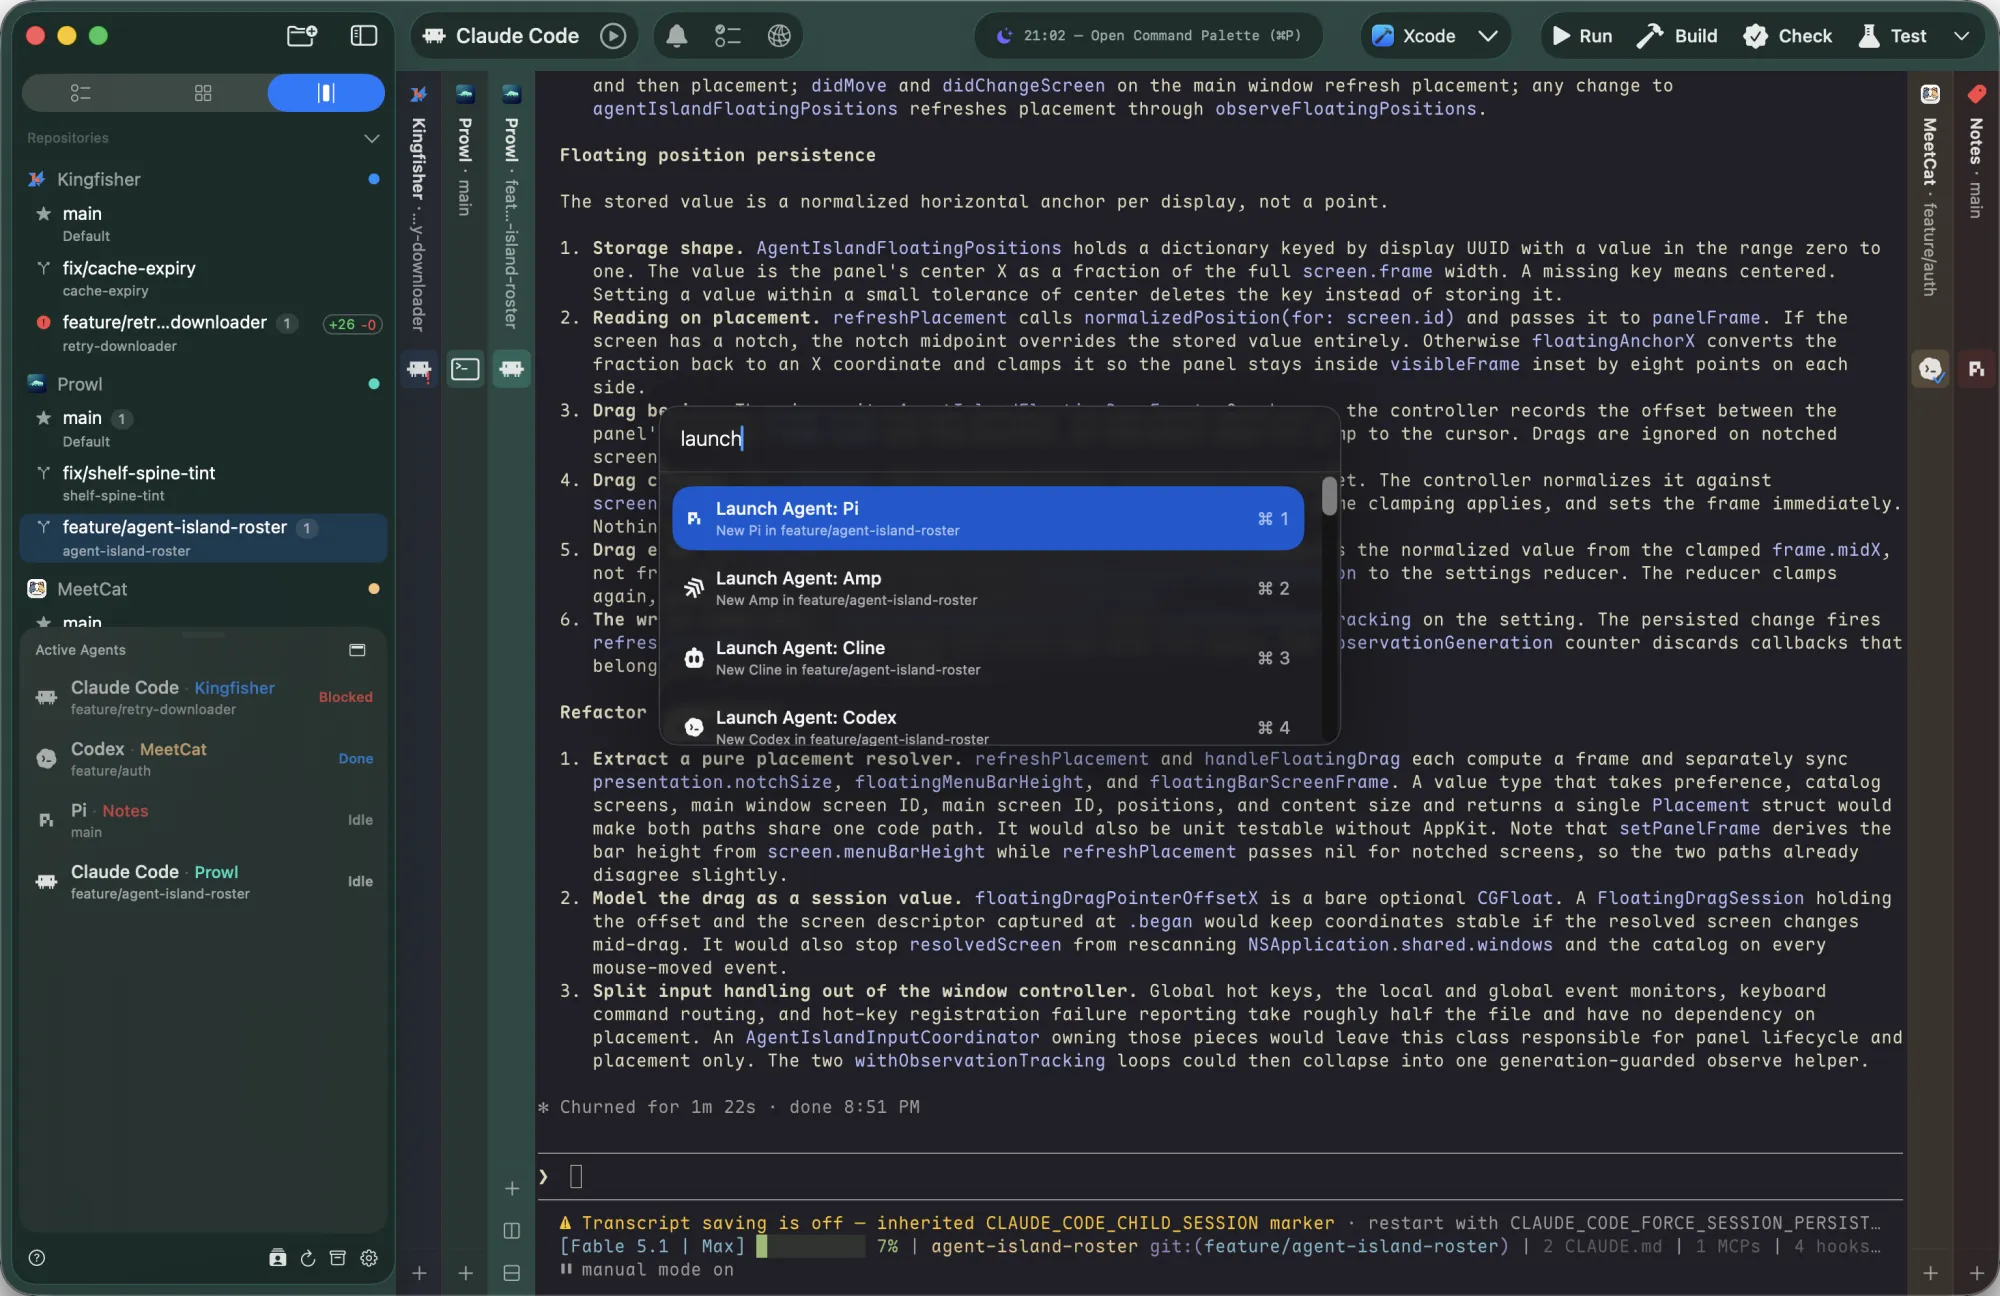Focus the palette search field containing launch

tap(998, 439)
